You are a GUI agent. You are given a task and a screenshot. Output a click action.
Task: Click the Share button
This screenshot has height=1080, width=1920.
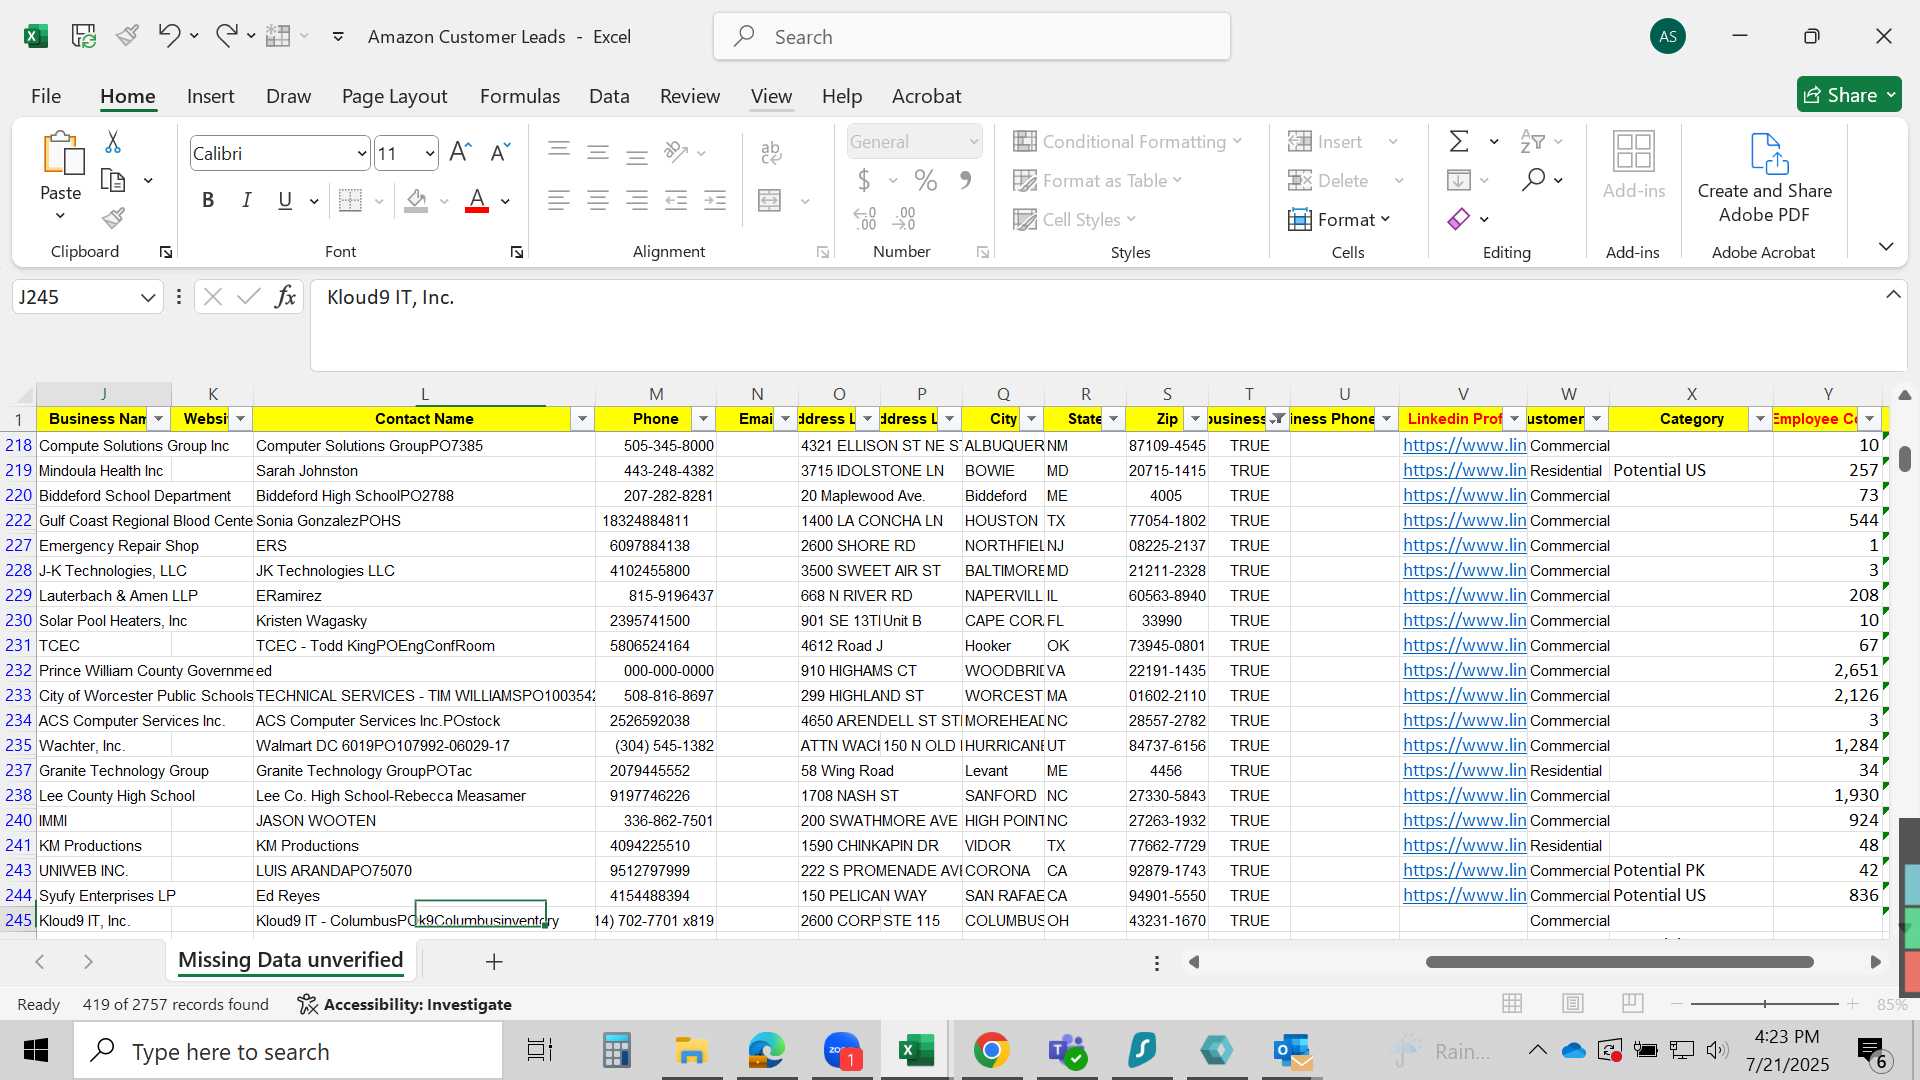[x=1849, y=95]
